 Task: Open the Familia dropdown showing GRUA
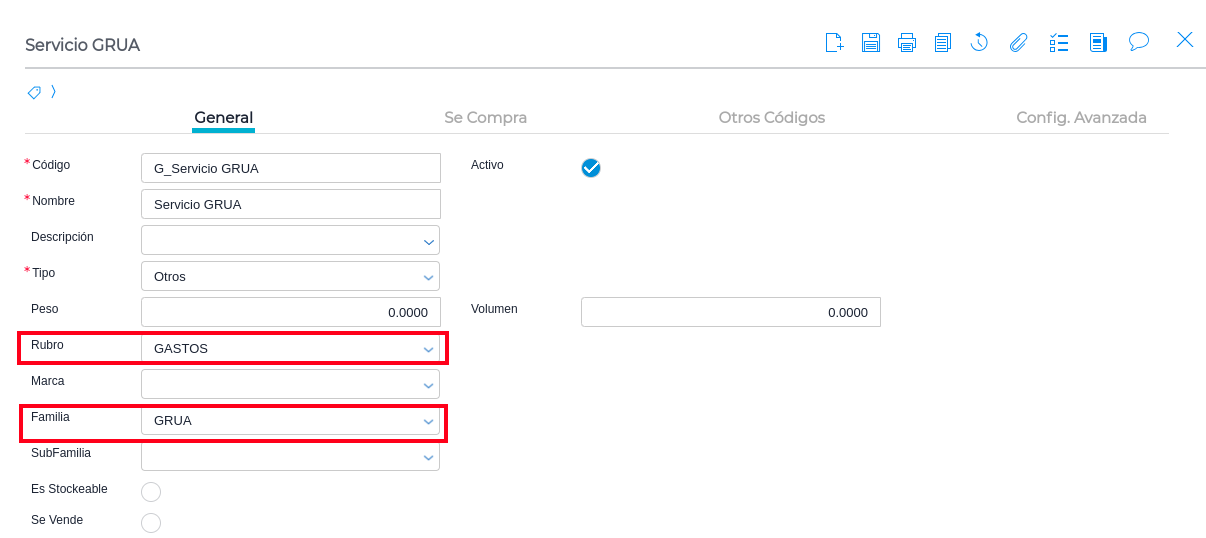[x=429, y=421]
